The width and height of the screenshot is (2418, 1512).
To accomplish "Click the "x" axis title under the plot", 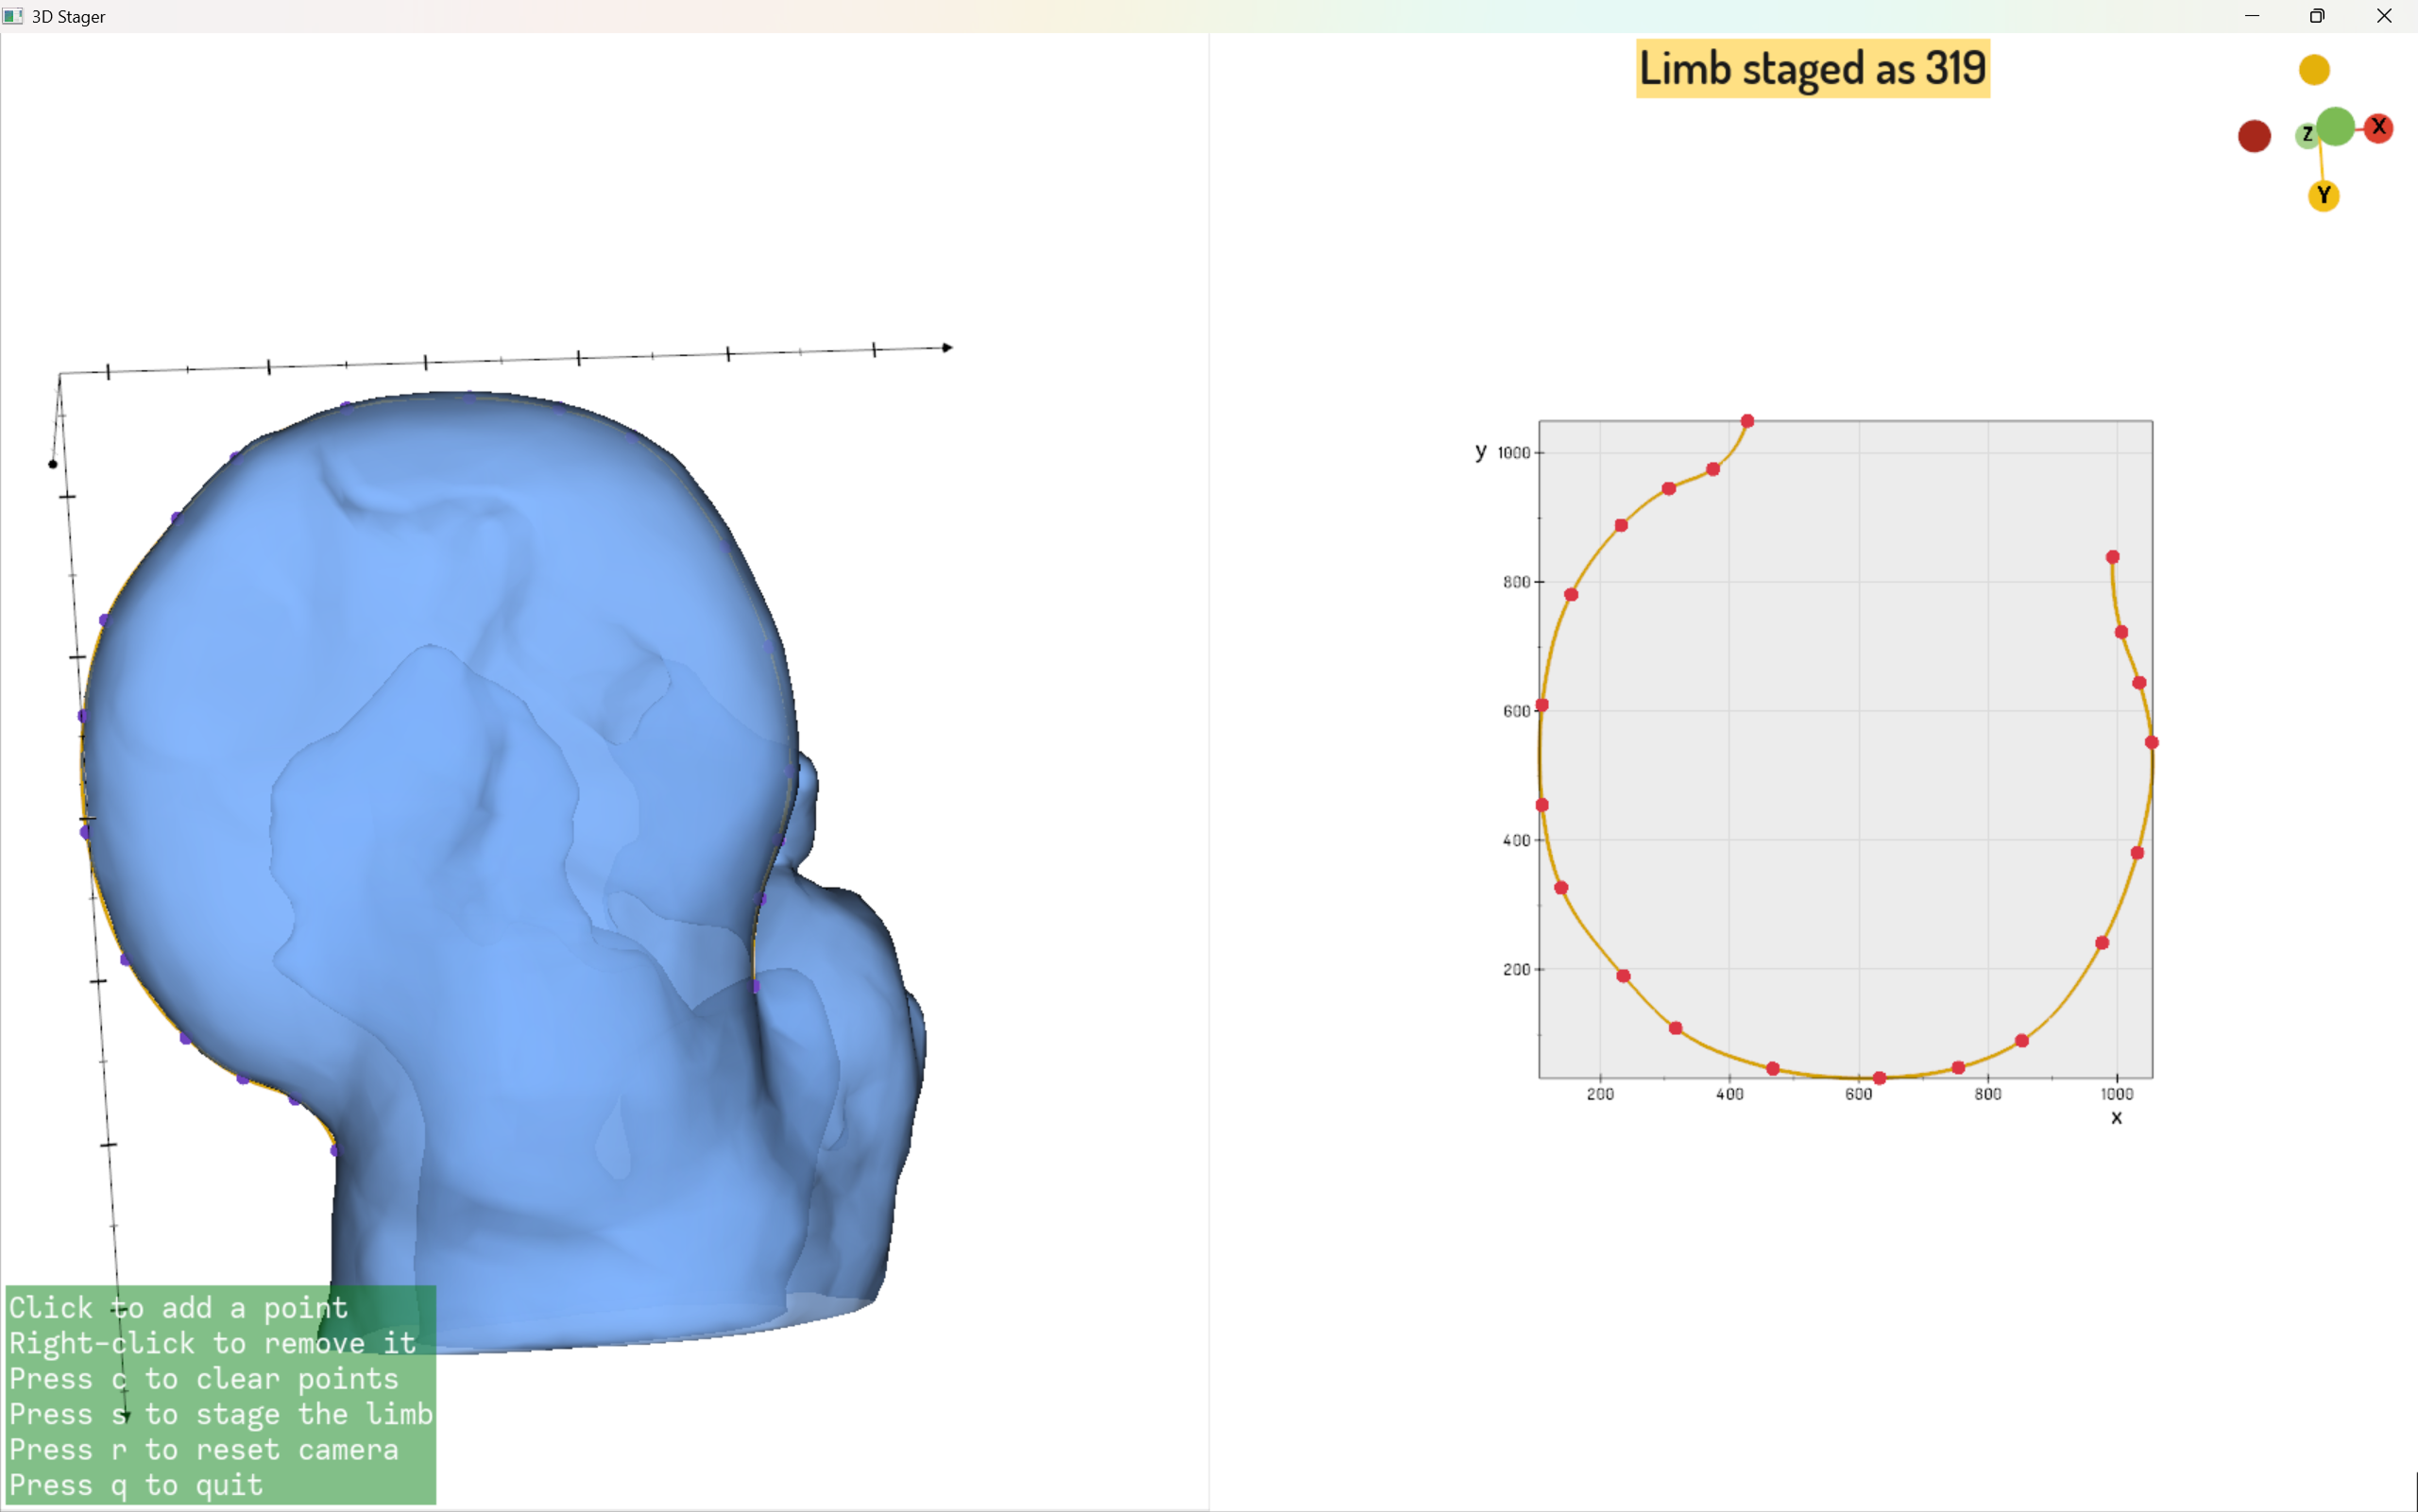I will pos(2116,1118).
